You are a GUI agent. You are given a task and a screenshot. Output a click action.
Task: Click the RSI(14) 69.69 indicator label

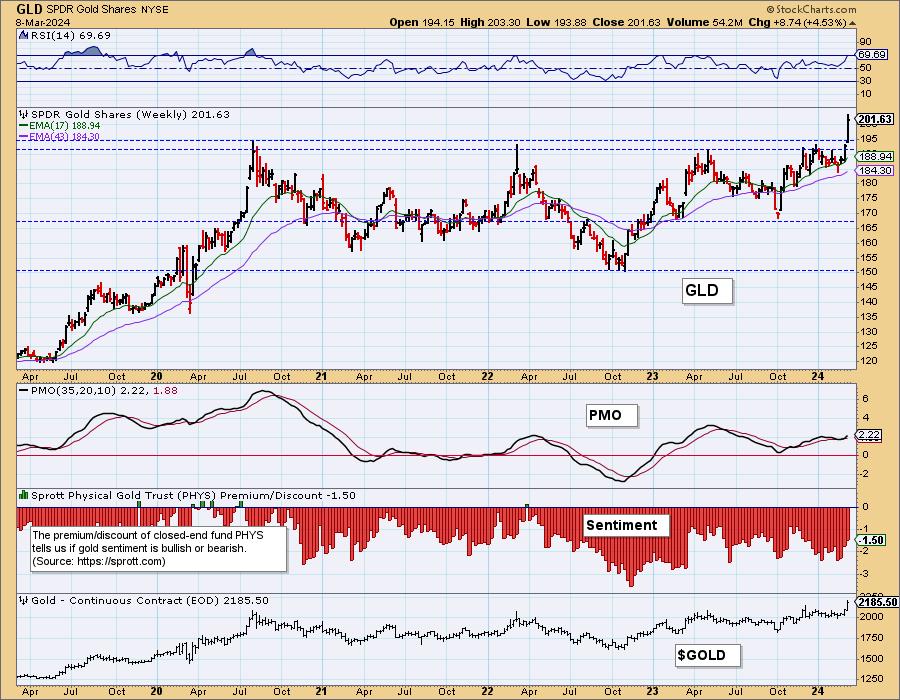(x=70, y=35)
